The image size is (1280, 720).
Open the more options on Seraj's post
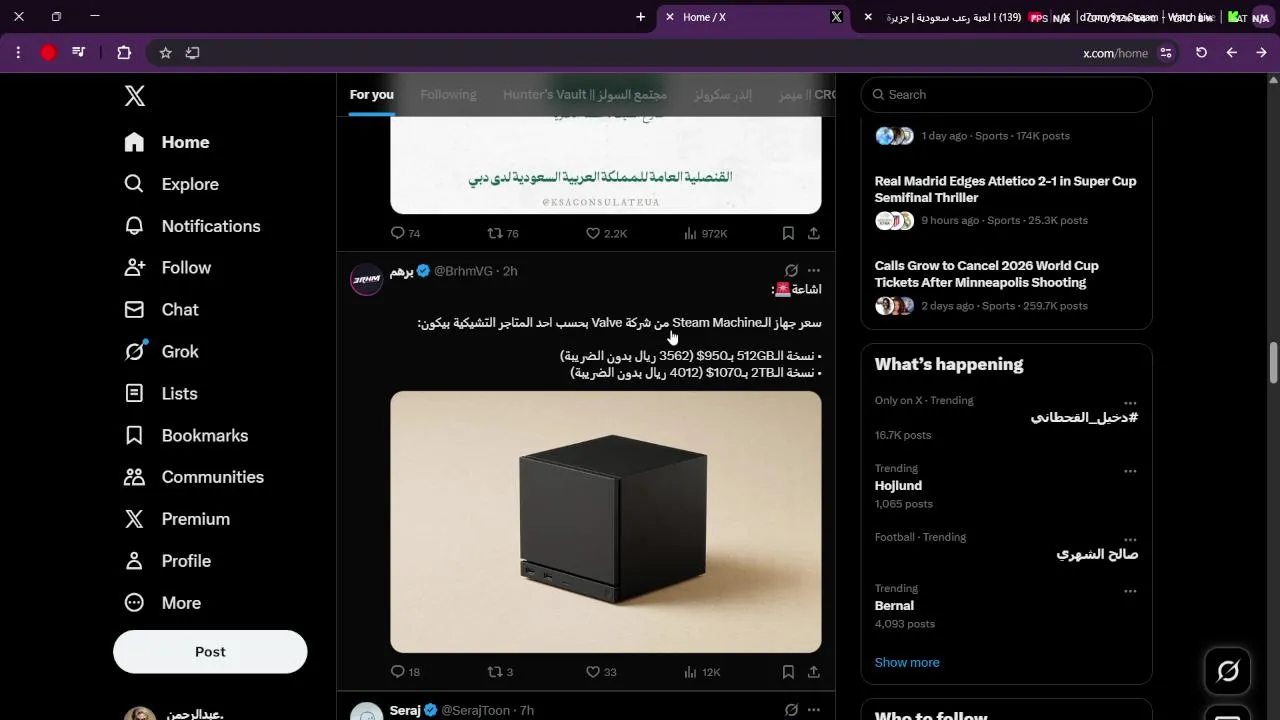pyautogui.click(x=814, y=710)
